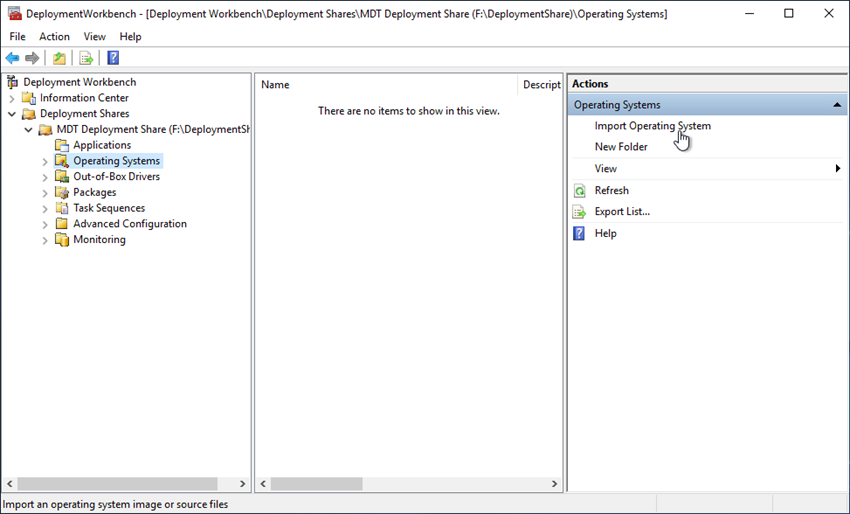Image resolution: width=850 pixels, height=514 pixels.
Task: Select Packages in the tree
Action: pos(94,192)
